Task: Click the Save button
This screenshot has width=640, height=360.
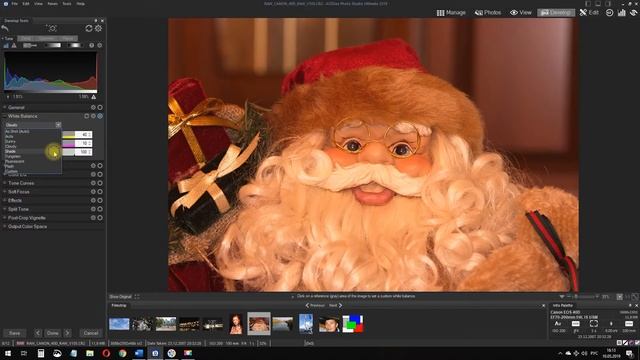Action: point(15,333)
